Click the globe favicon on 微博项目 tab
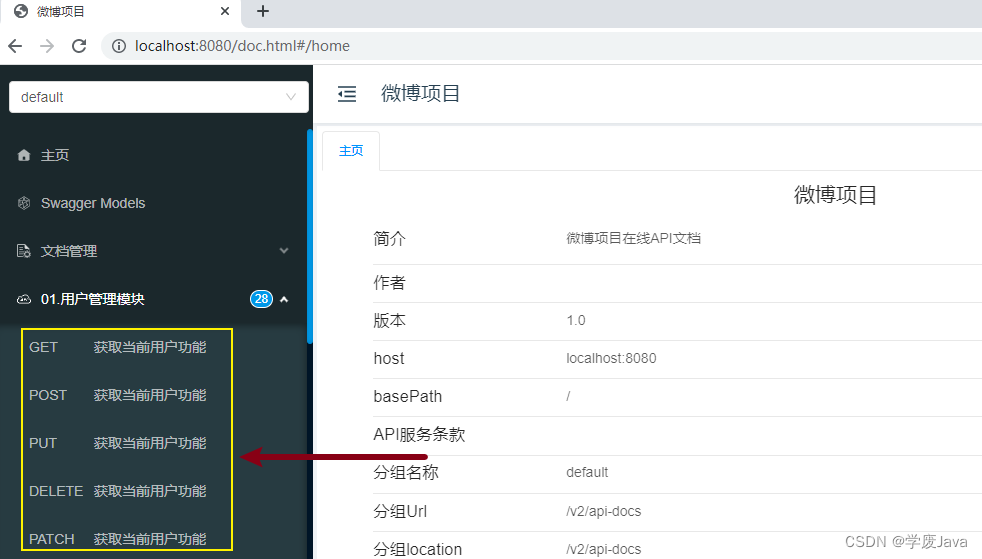Image resolution: width=982 pixels, height=559 pixels. tap(21, 11)
